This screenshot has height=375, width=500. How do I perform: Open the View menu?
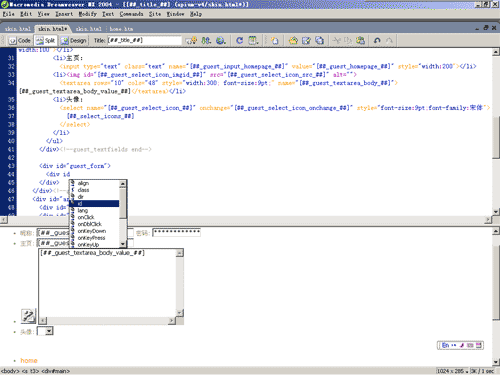coord(44,14)
